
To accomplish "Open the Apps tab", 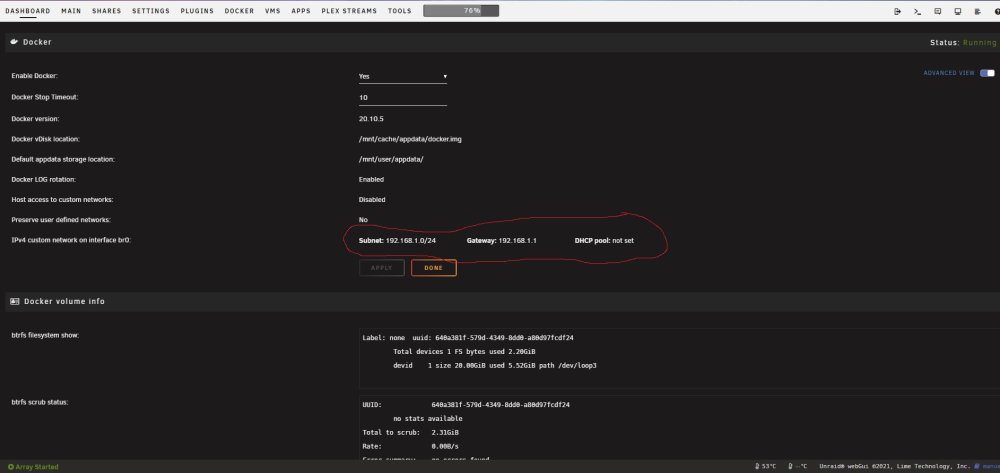I will 301,11.
